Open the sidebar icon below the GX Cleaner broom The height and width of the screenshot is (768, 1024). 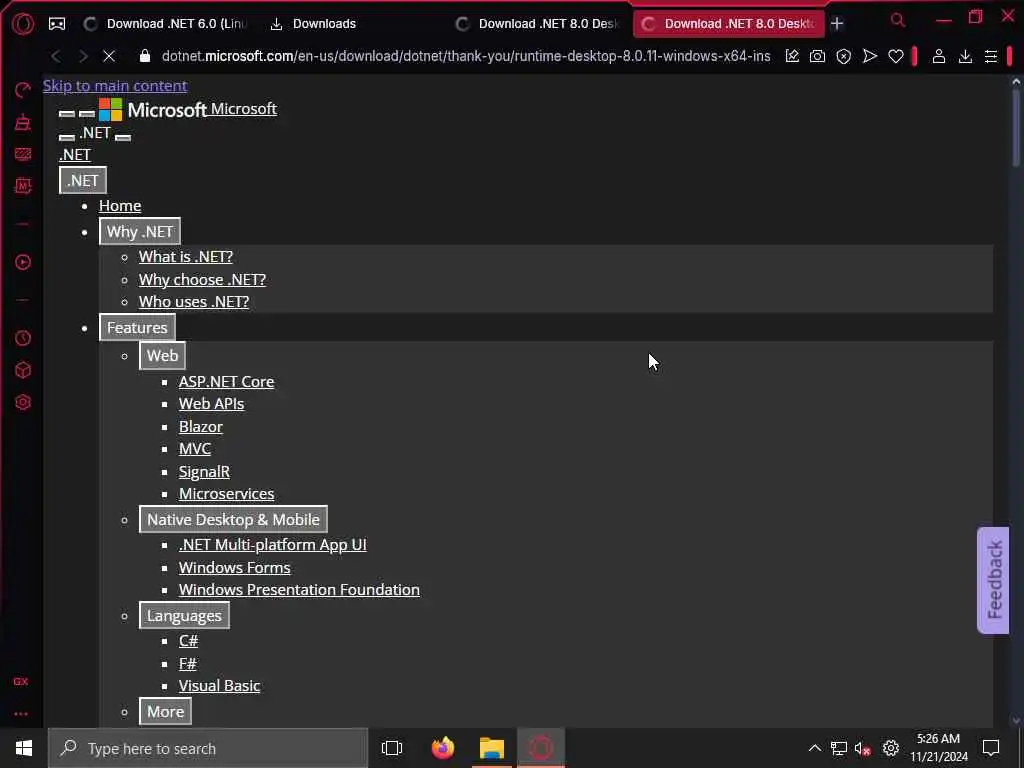pyautogui.click(x=23, y=154)
